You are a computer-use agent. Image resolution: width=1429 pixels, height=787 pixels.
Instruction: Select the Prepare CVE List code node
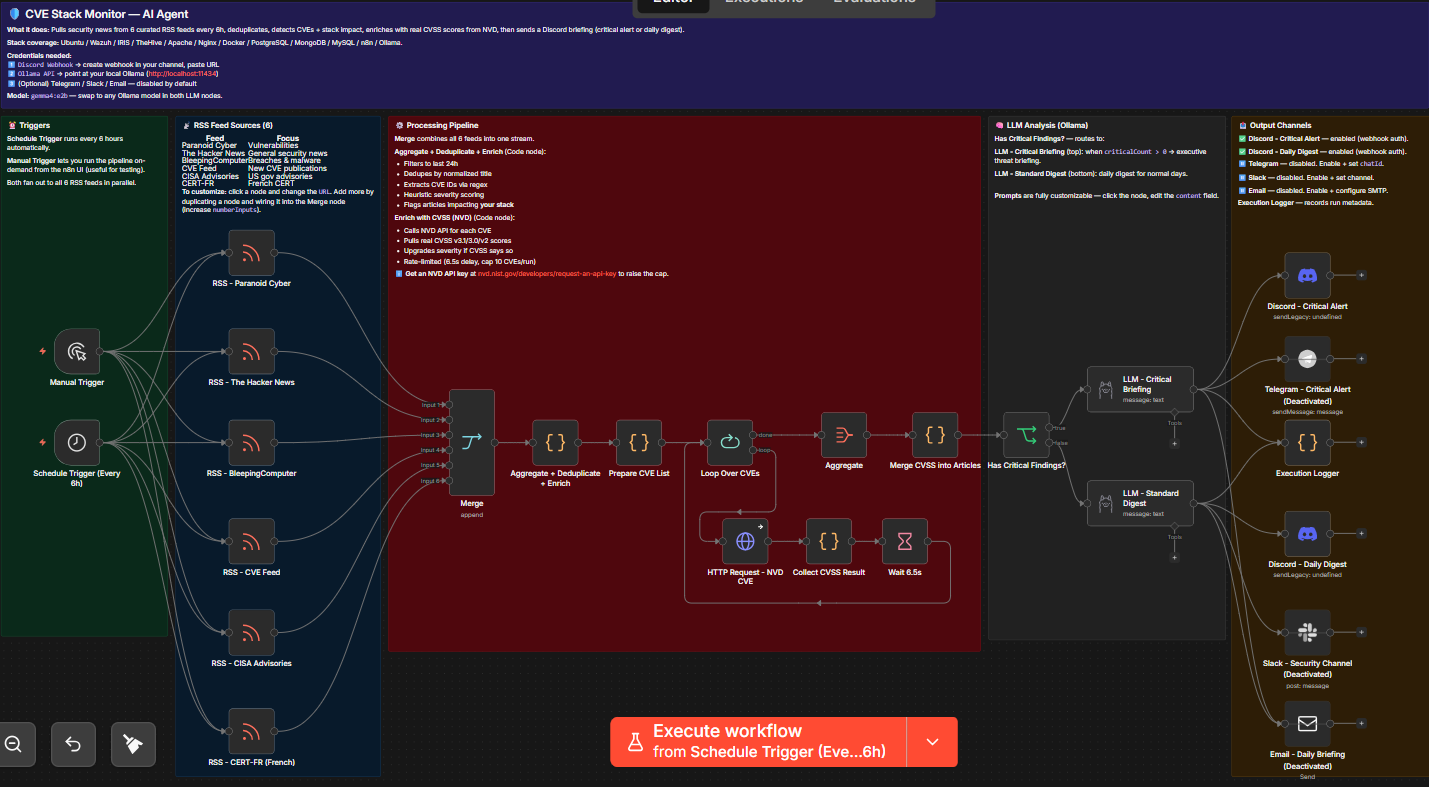click(639, 442)
